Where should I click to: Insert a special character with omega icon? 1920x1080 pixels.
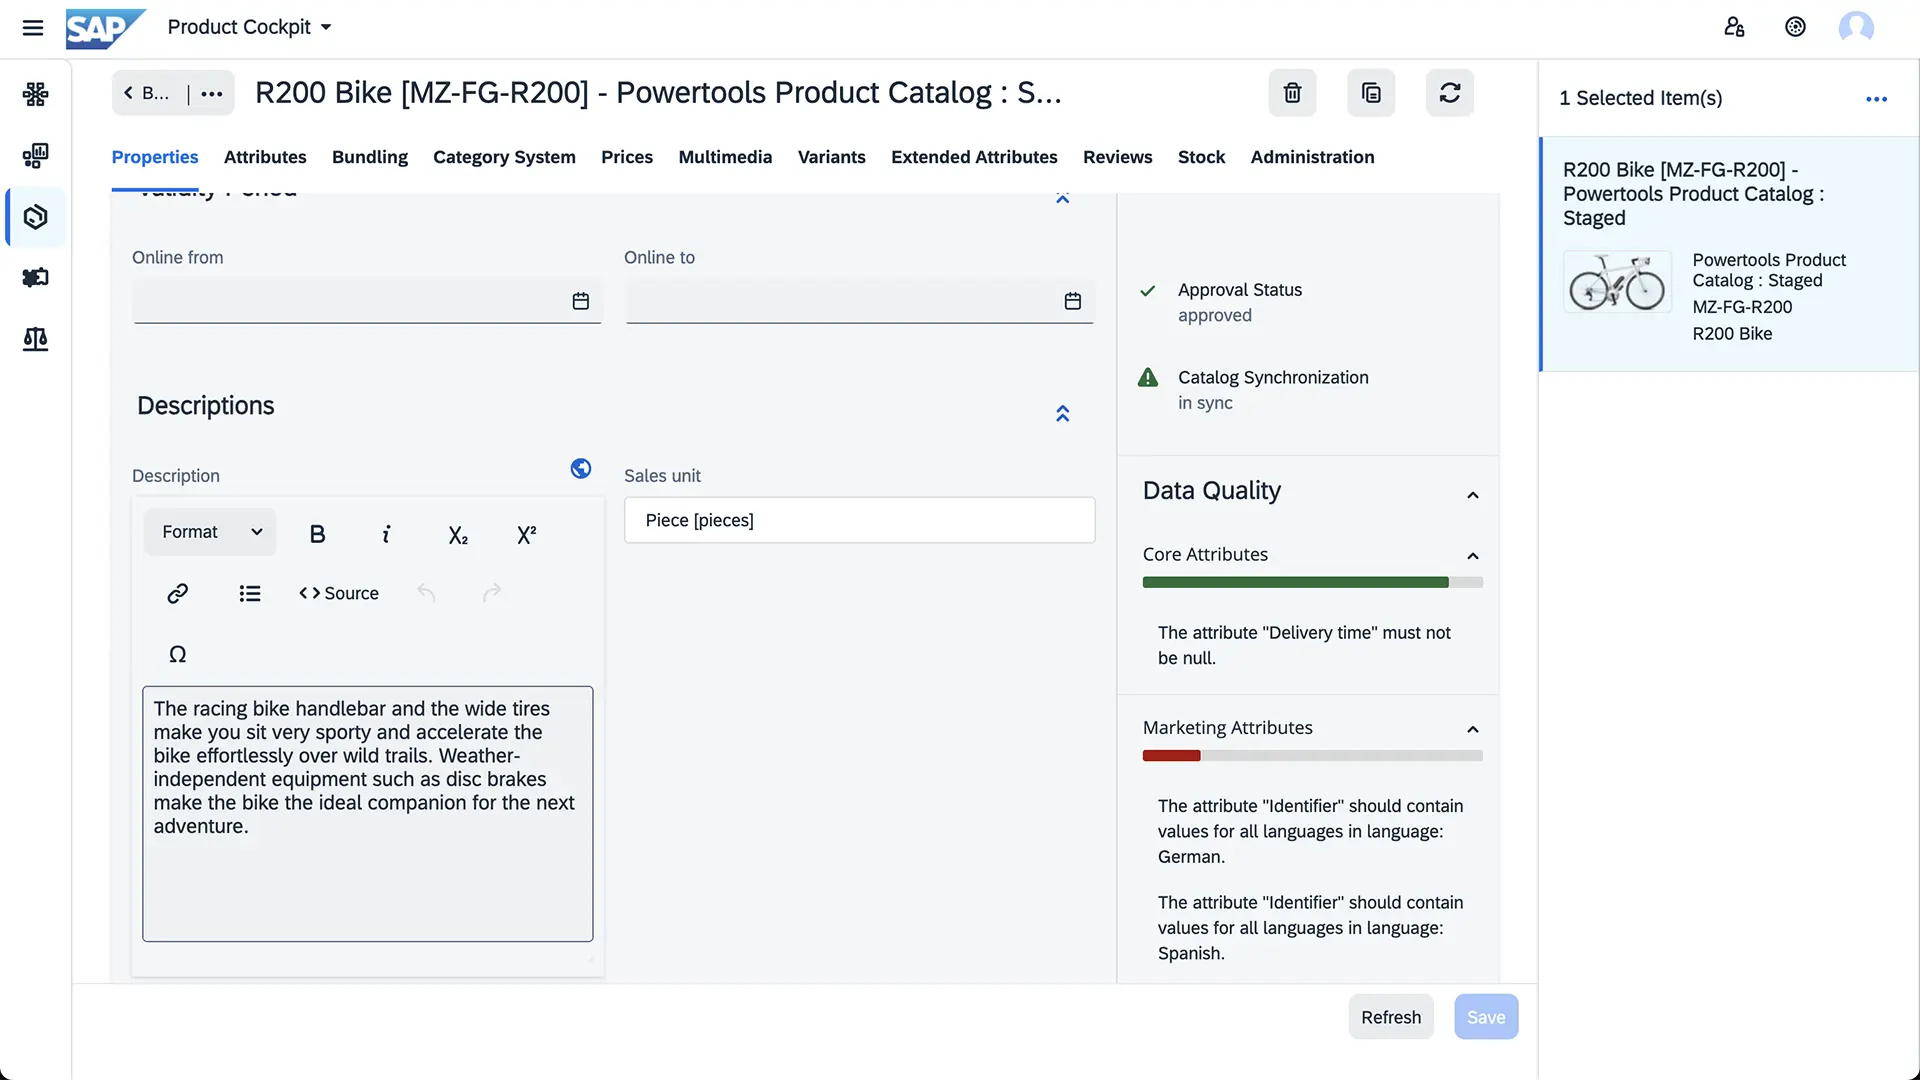pos(178,654)
